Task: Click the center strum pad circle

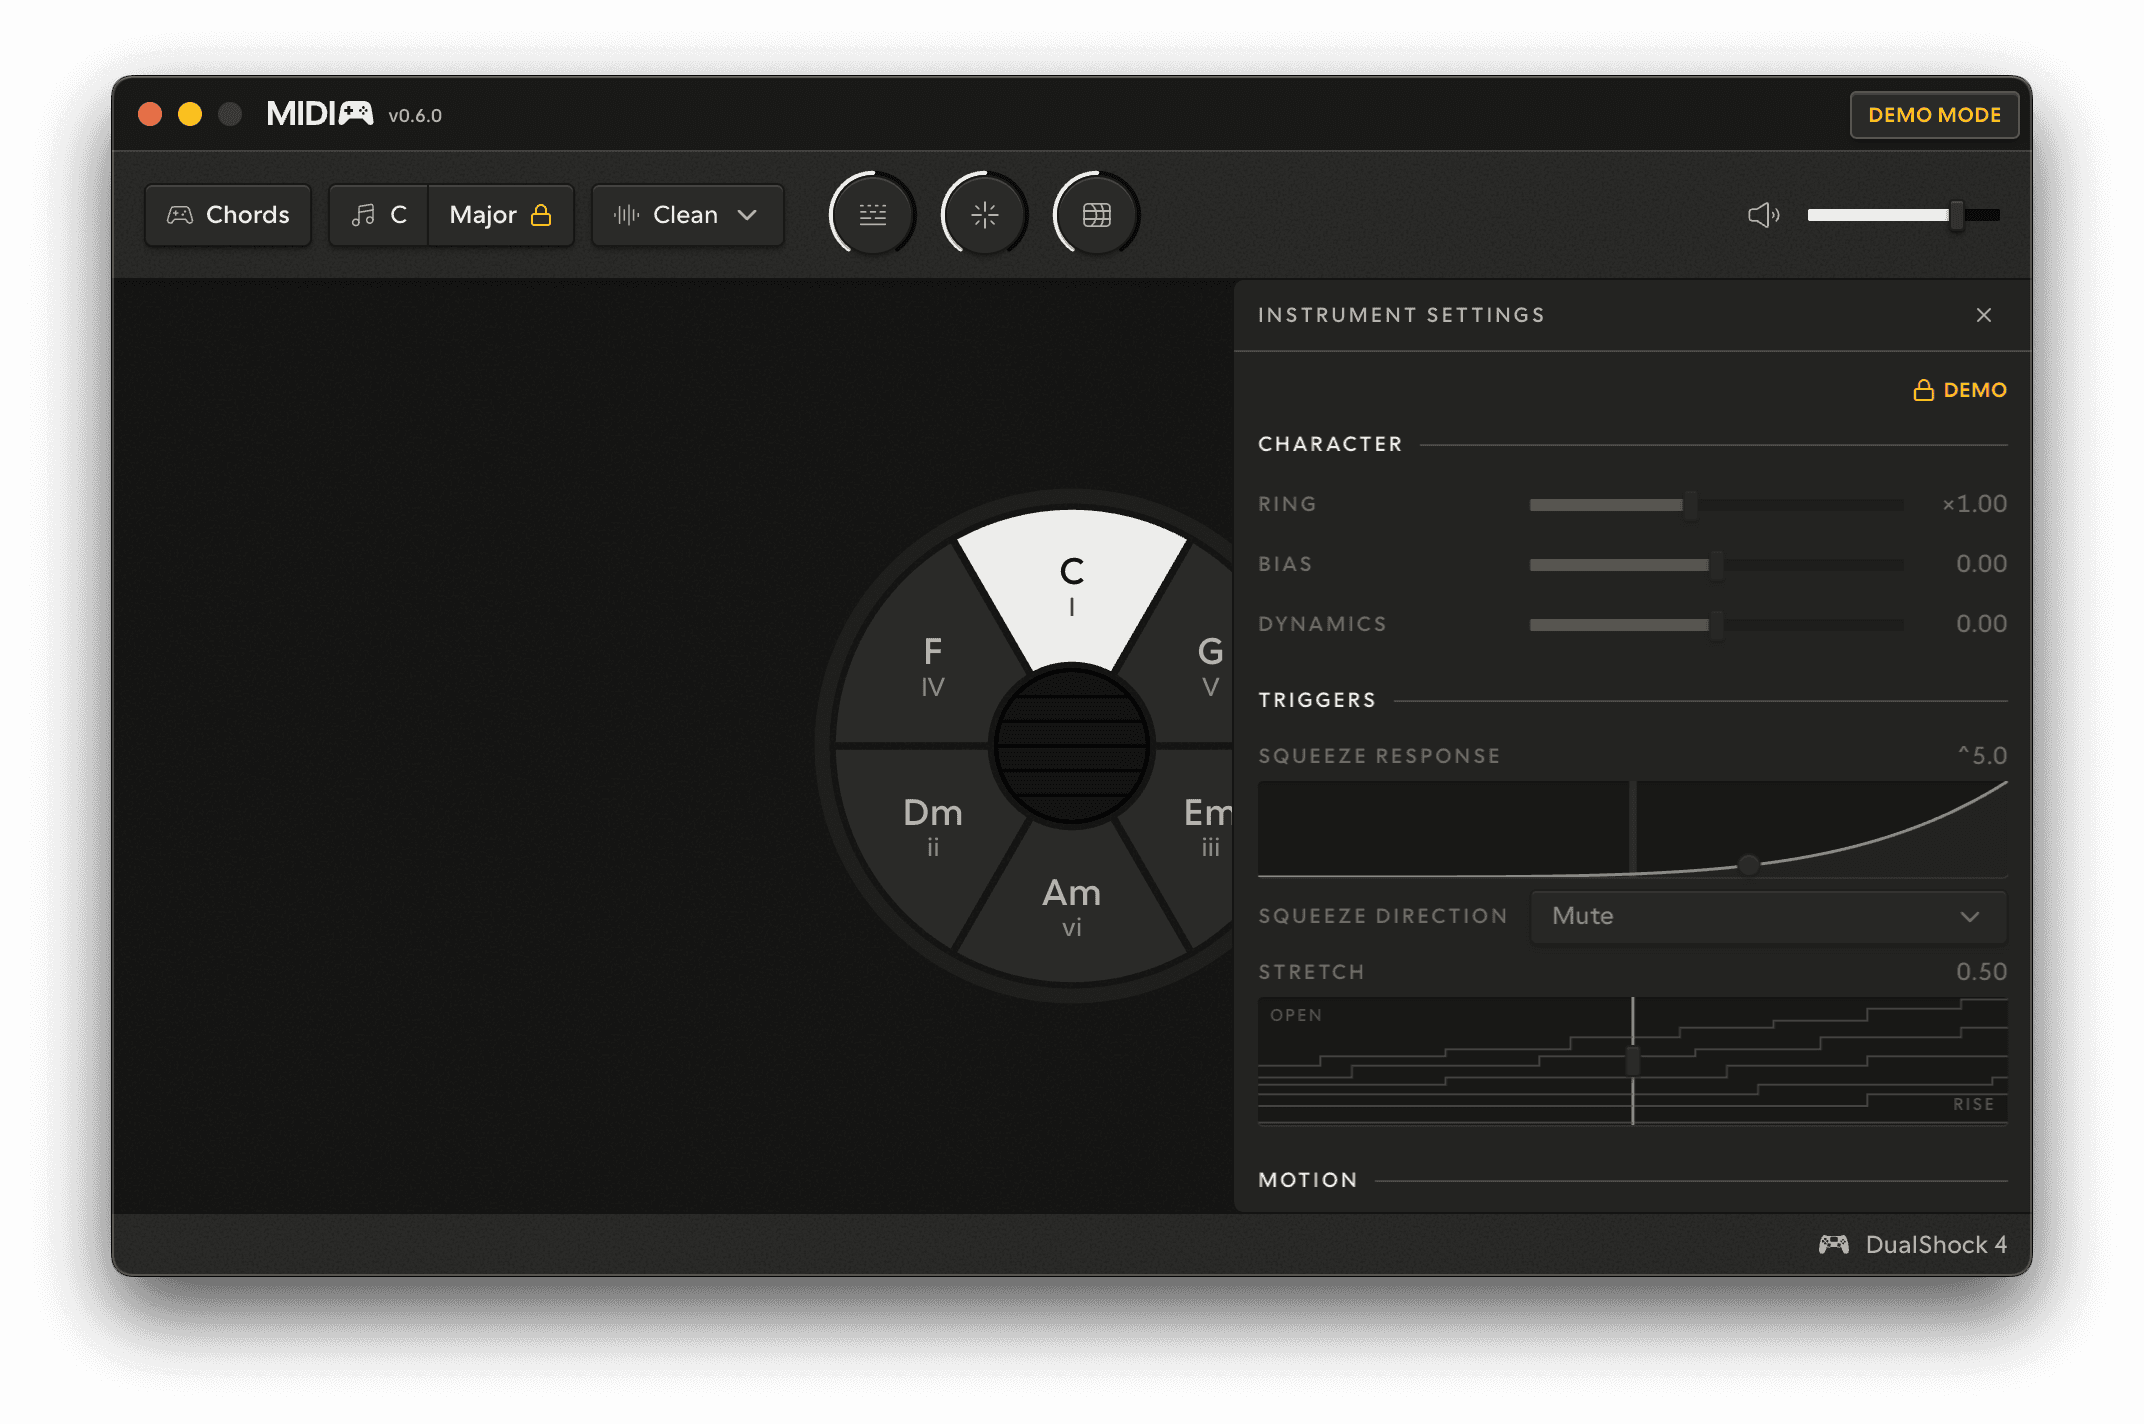Action: pos(1072,746)
